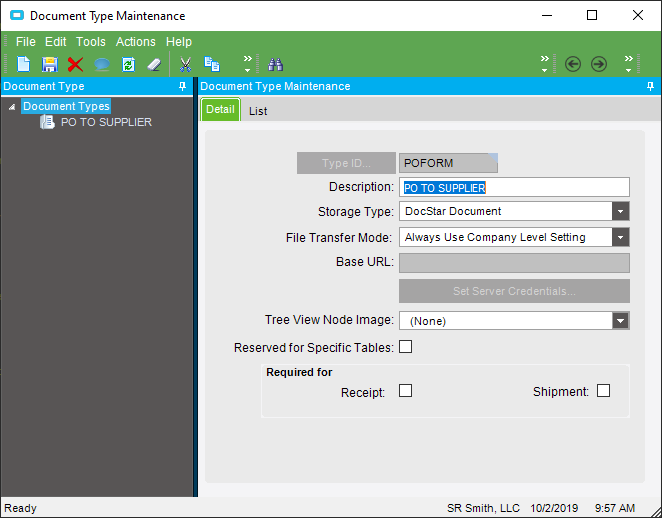The width and height of the screenshot is (662, 518).
Task: Click the Base URL field
Action: [514, 263]
